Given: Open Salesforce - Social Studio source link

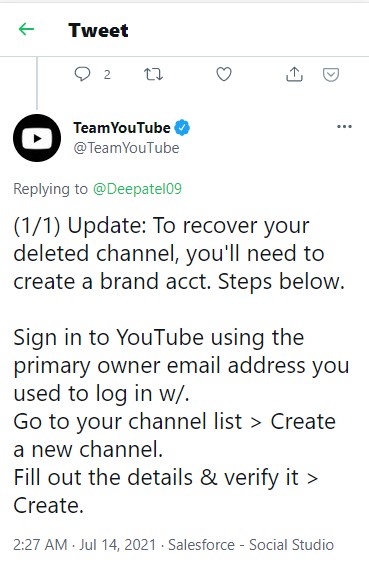Looking at the screenshot, I should 251,545.
